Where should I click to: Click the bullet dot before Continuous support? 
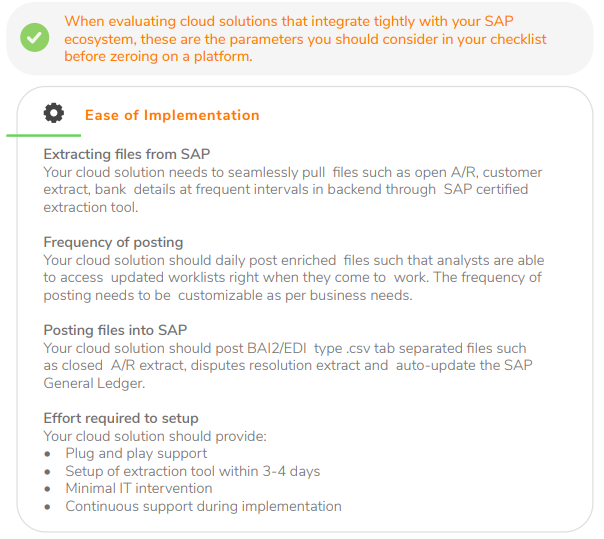click(48, 507)
